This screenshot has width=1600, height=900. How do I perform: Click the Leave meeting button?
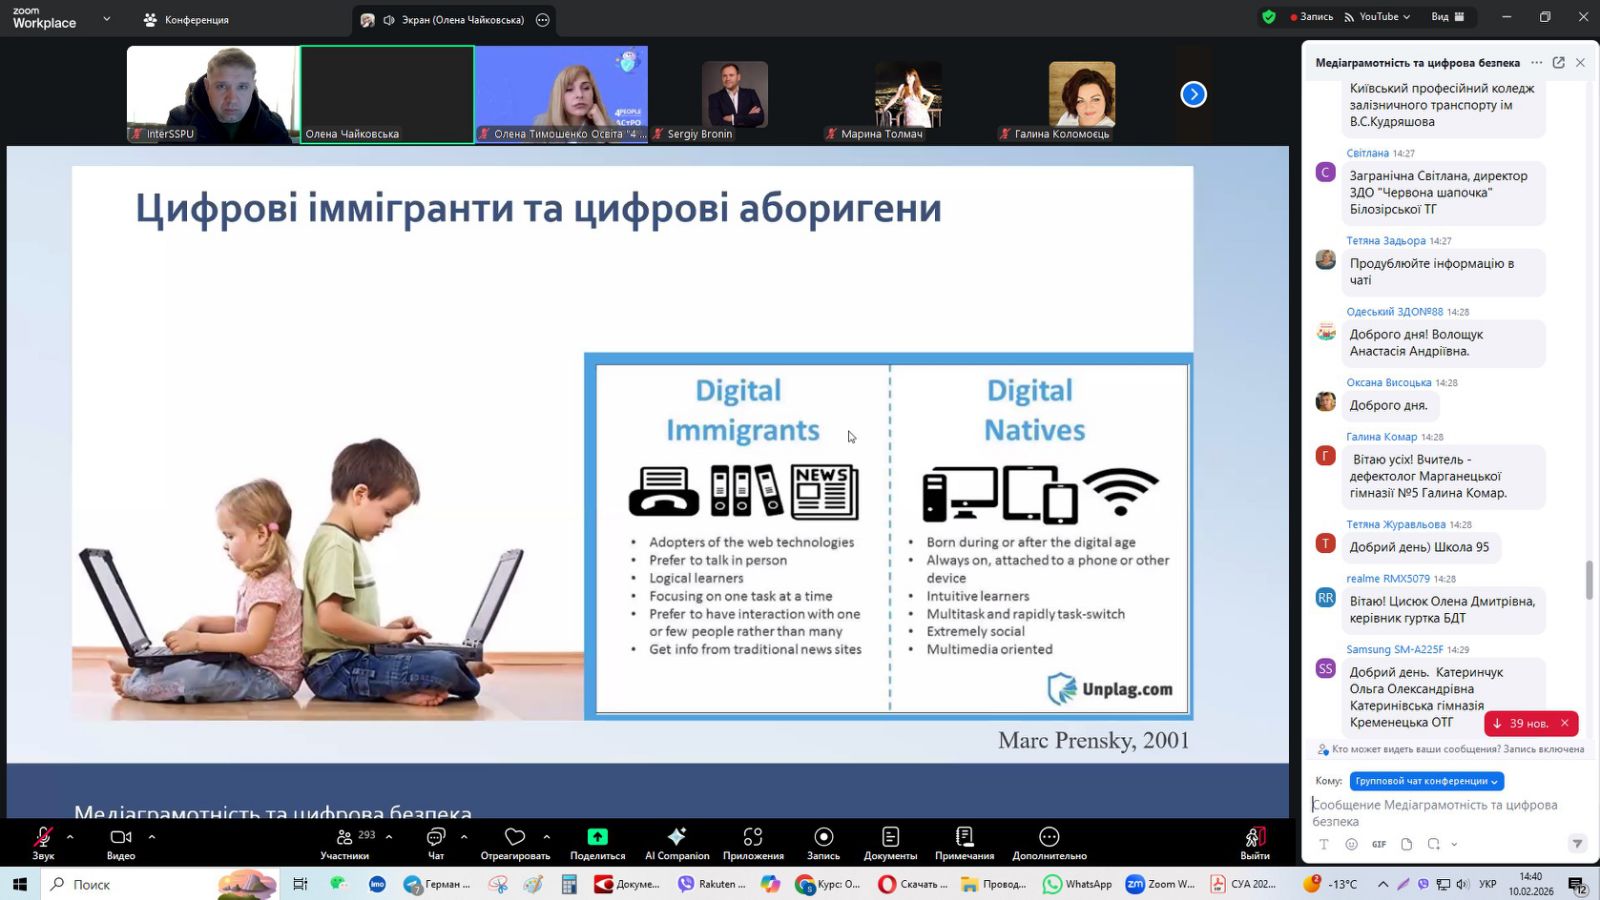click(x=1254, y=842)
